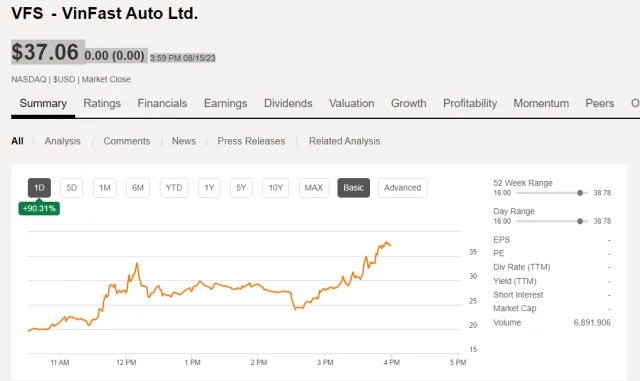Open the Financials tab
The image size is (640, 381).
162,103
